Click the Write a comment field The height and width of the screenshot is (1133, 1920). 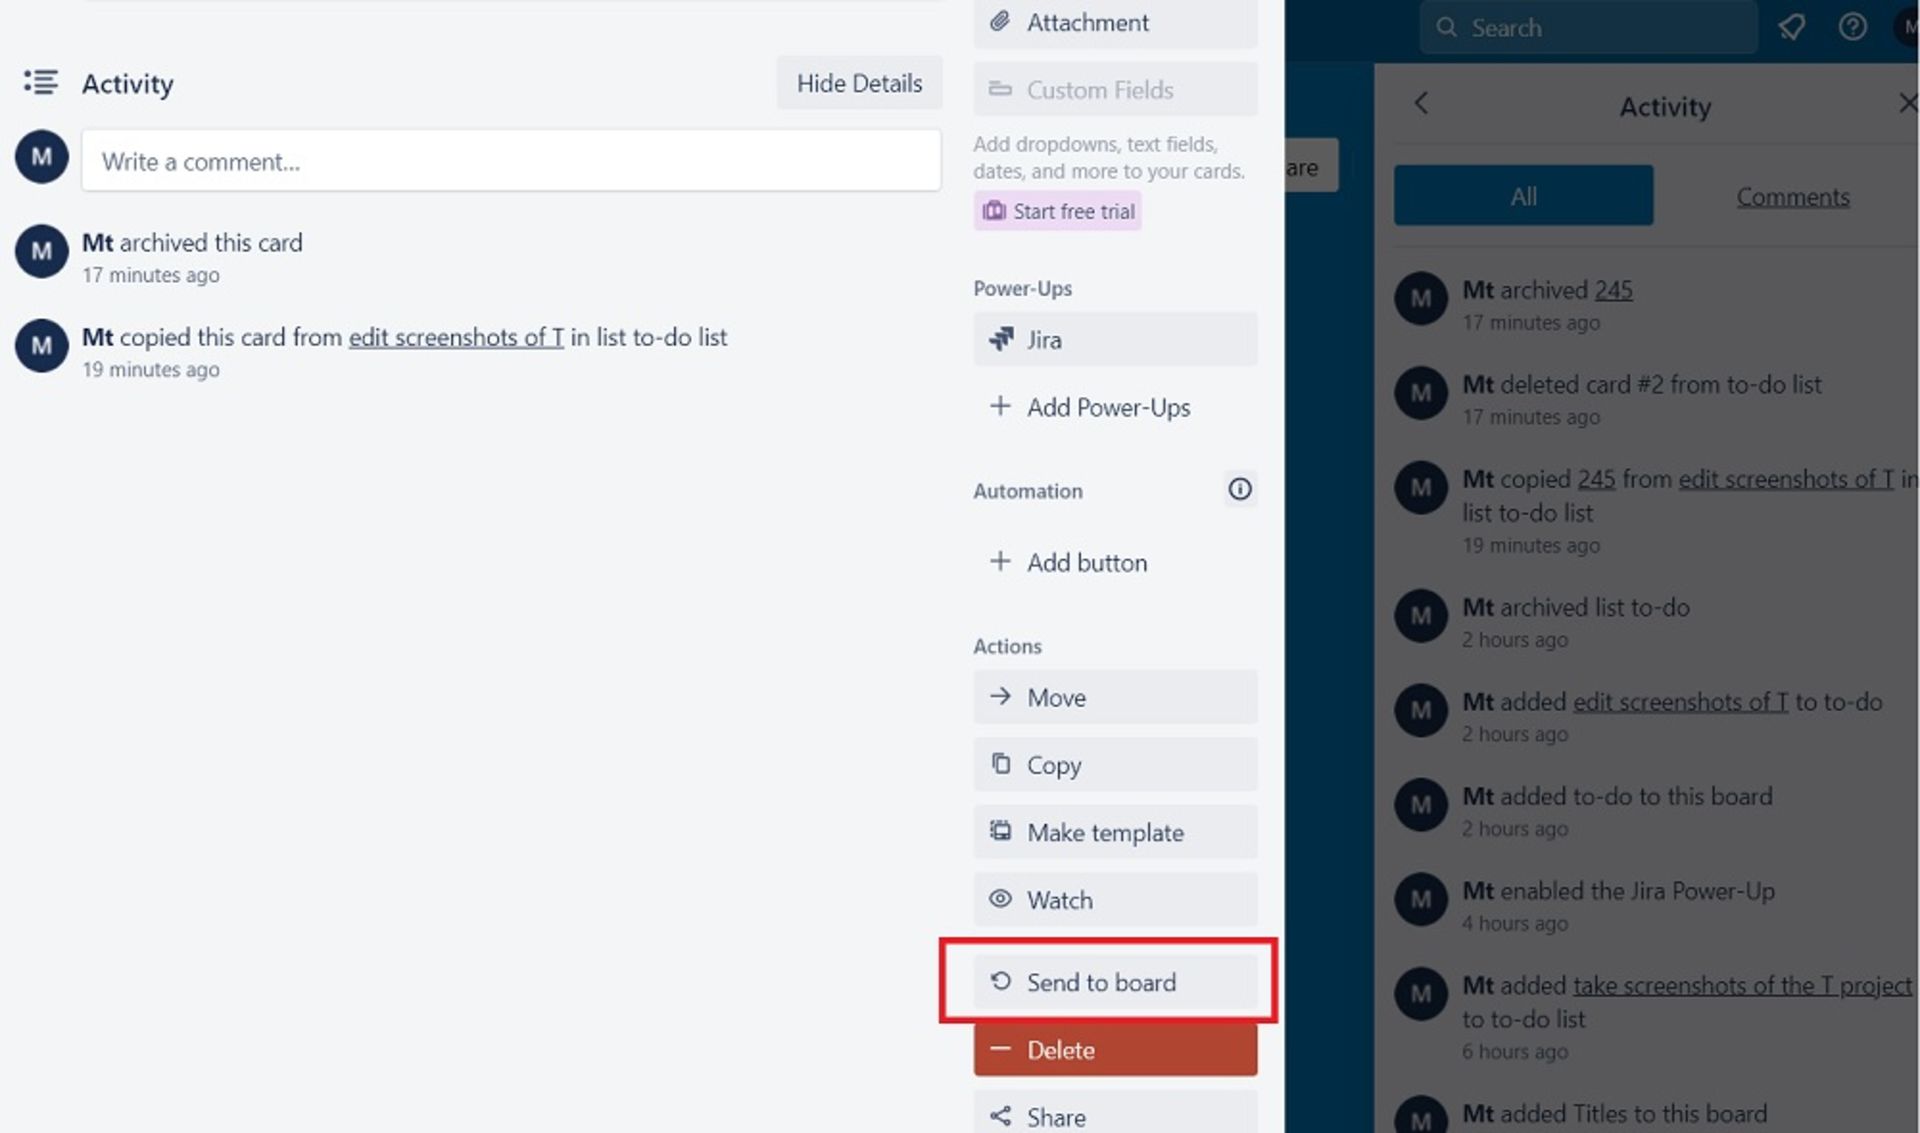[510, 161]
